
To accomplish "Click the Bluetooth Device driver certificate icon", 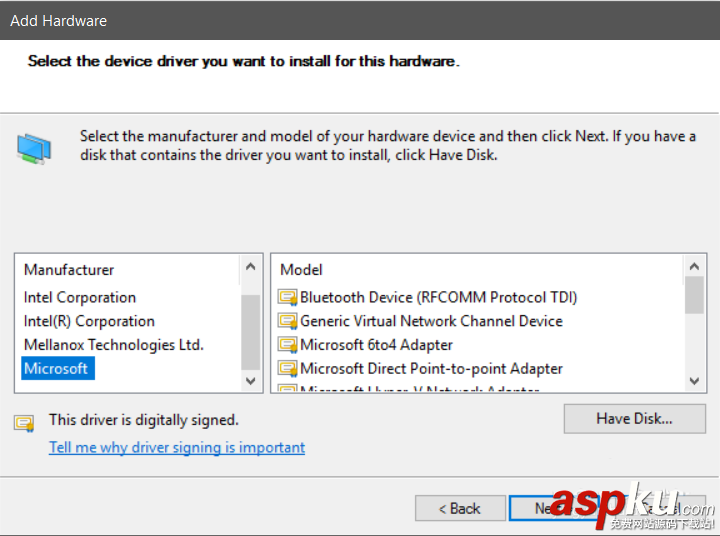I will point(288,297).
